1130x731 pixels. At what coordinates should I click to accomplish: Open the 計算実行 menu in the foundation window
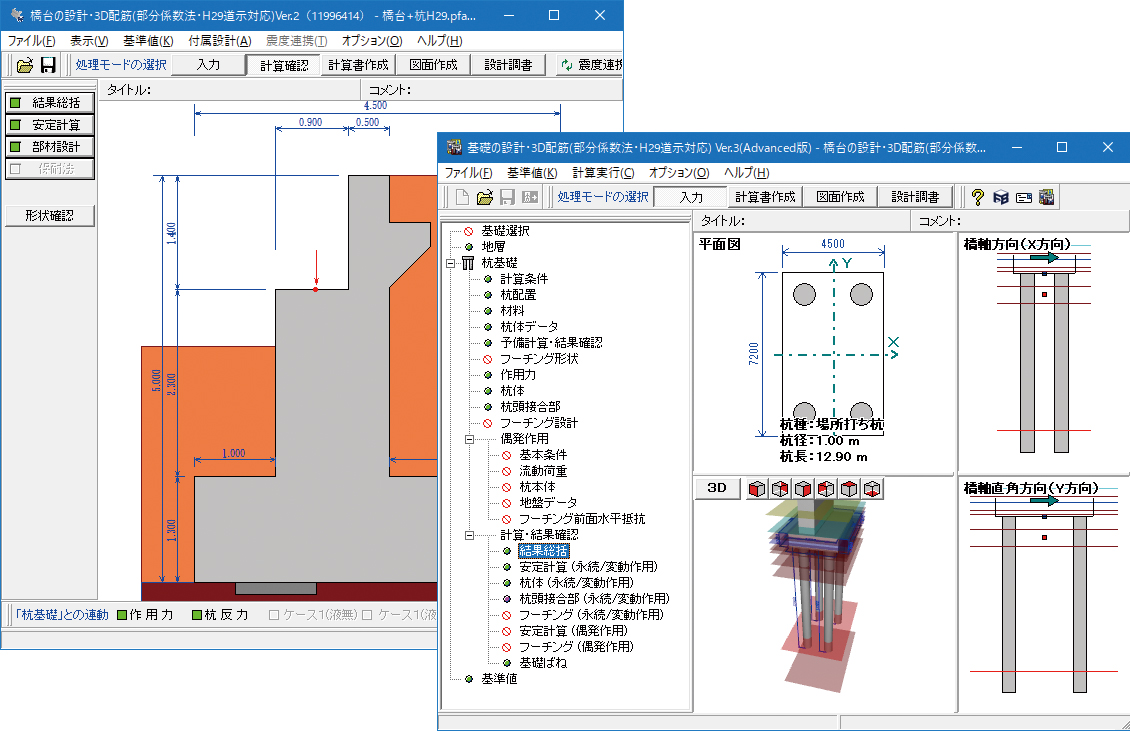click(603, 173)
